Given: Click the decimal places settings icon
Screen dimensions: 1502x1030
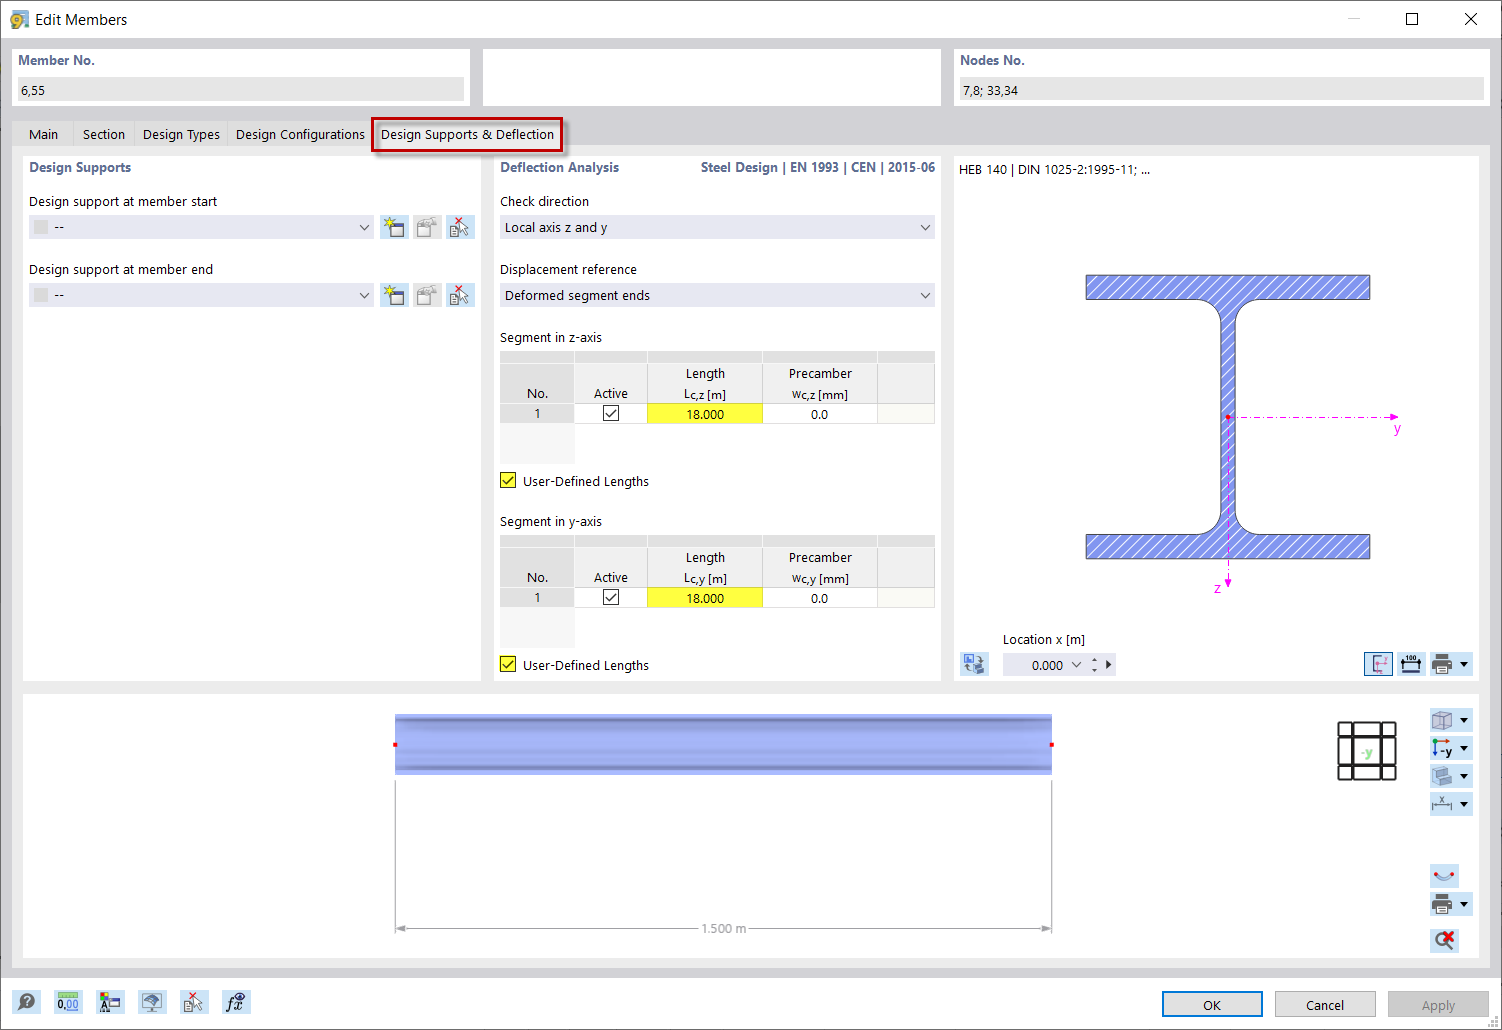Looking at the screenshot, I should 67,1001.
